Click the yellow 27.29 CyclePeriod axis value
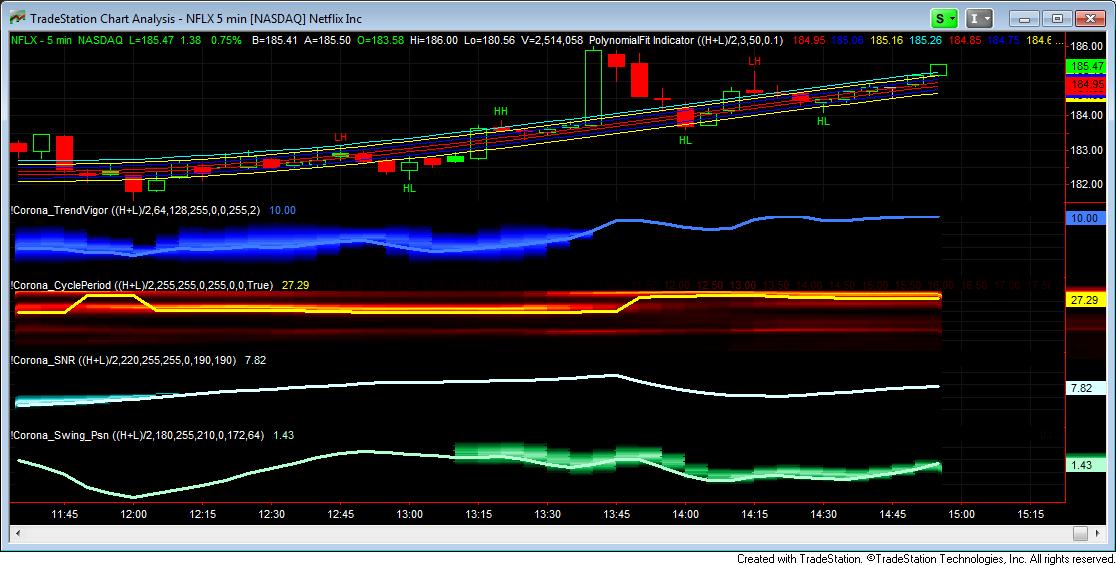The image size is (1116, 565). (x=1085, y=300)
